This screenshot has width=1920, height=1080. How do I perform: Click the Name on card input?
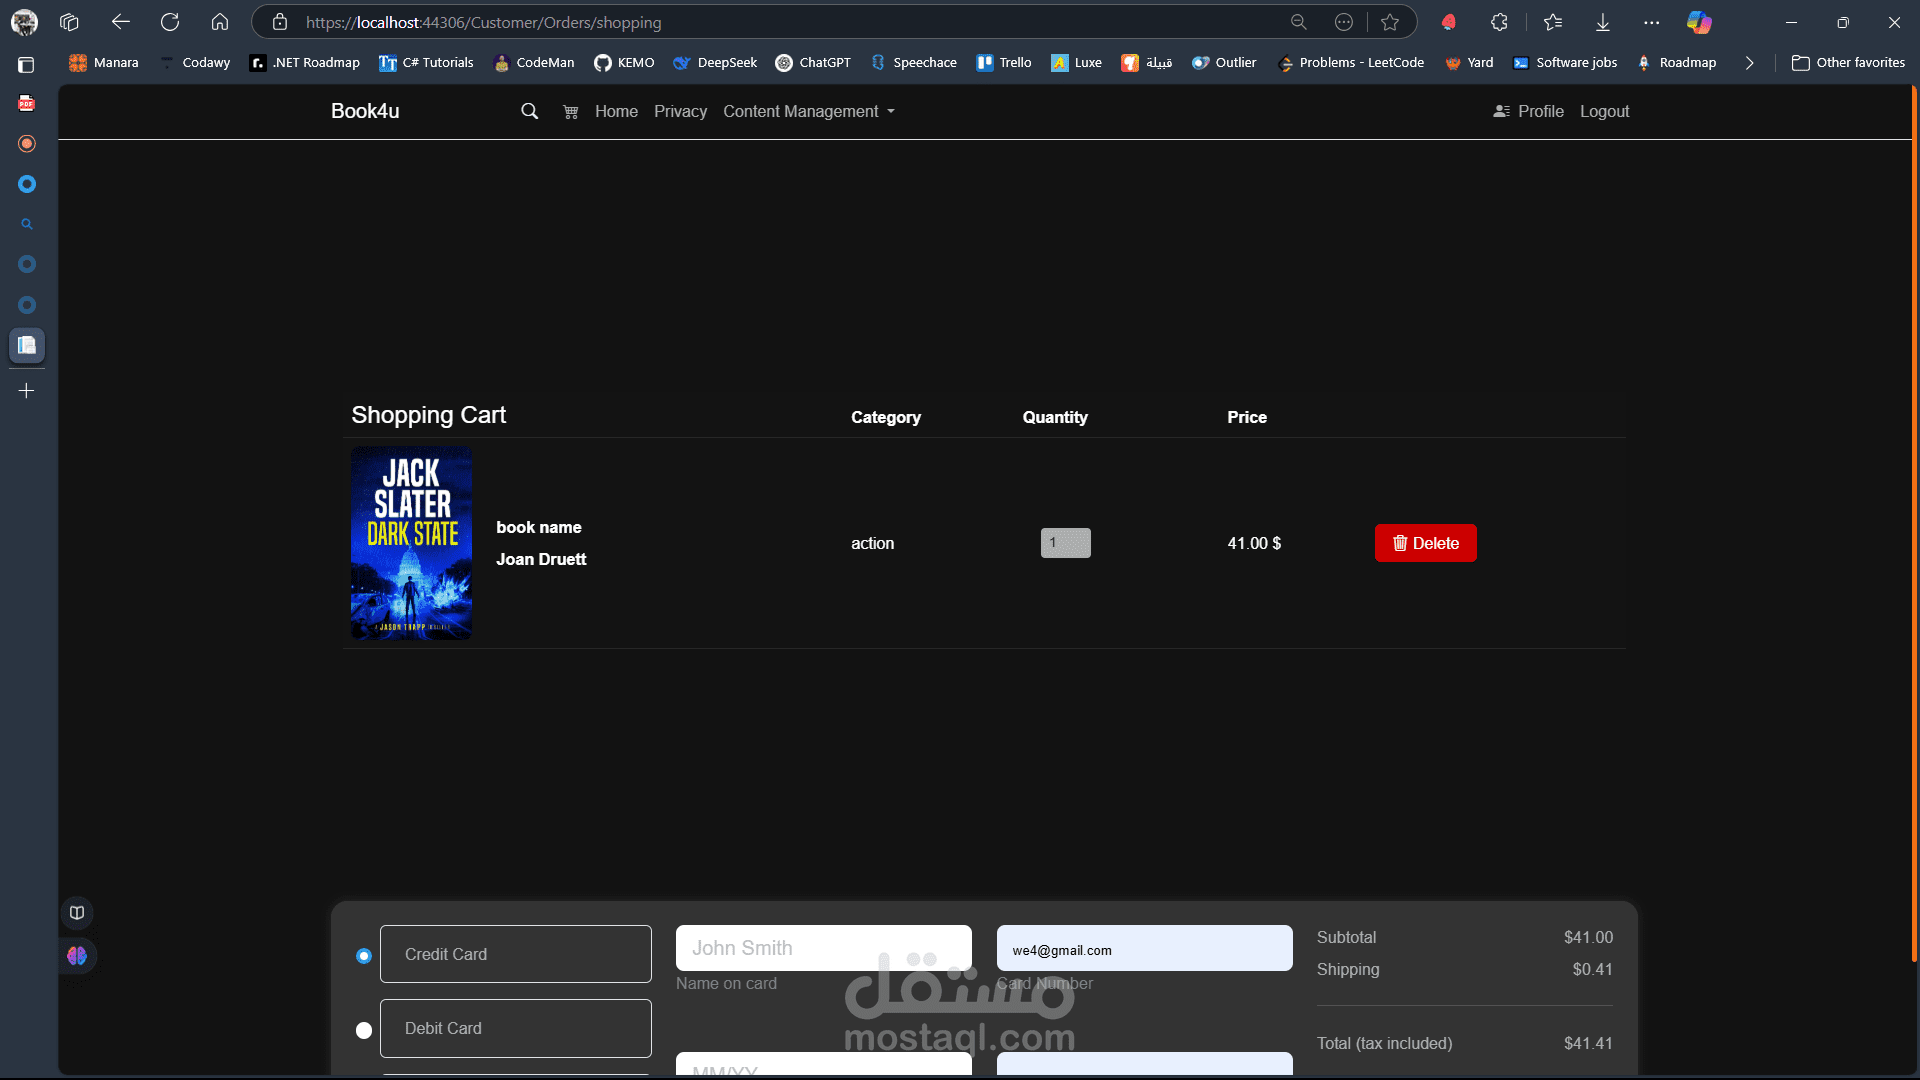[823, 948]
